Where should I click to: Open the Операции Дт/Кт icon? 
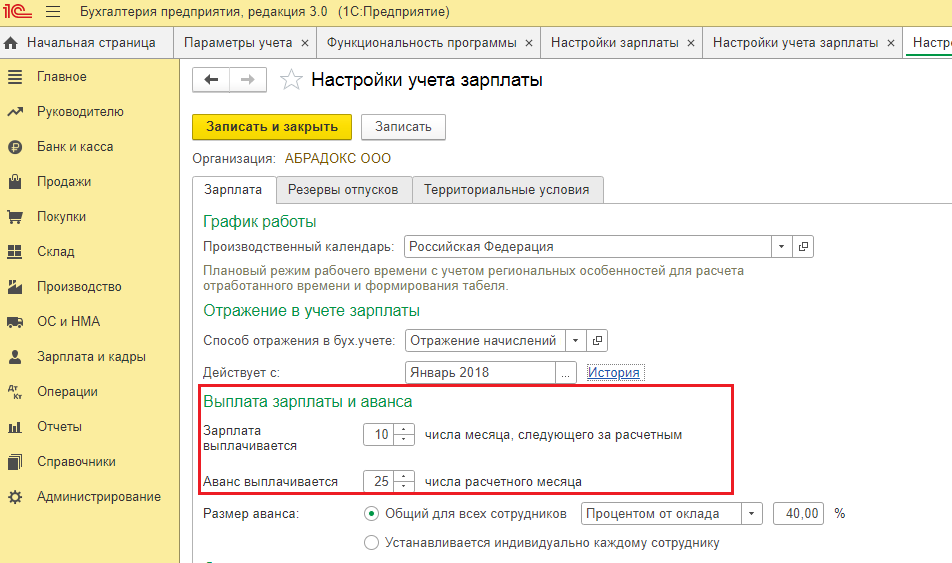tap(15, 392)
